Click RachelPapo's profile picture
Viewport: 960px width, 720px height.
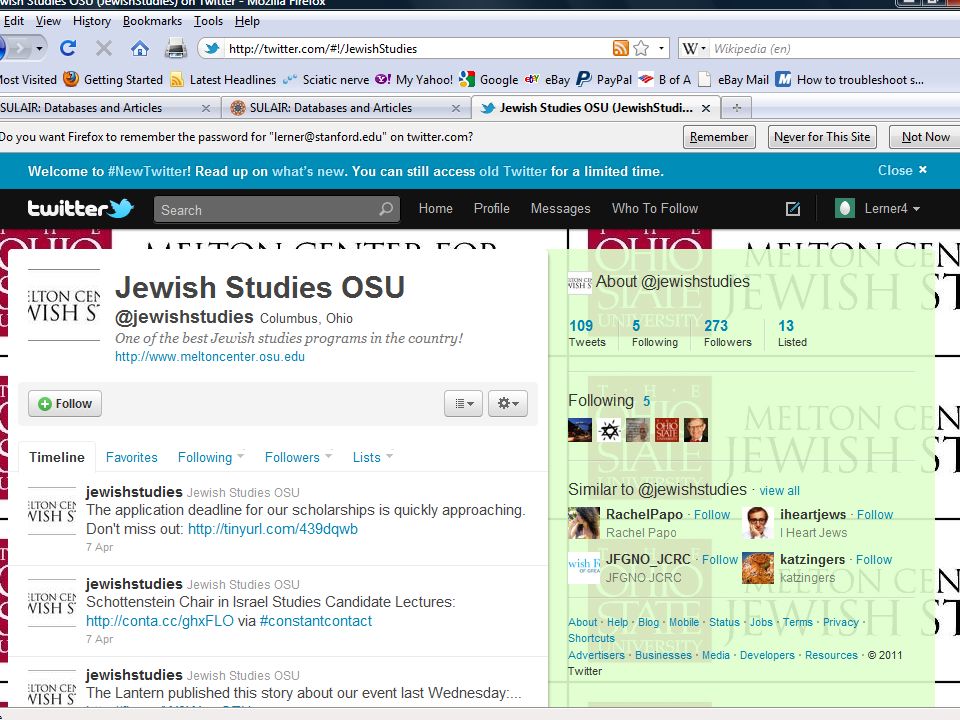coord(583,523)
